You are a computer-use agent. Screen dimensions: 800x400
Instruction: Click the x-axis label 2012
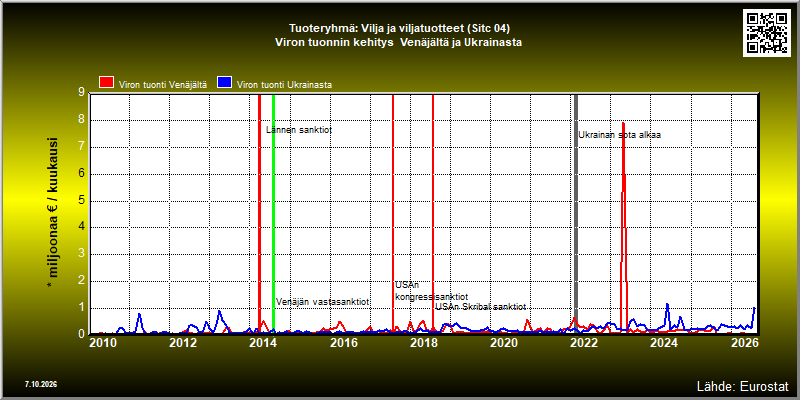coord(183,342)
